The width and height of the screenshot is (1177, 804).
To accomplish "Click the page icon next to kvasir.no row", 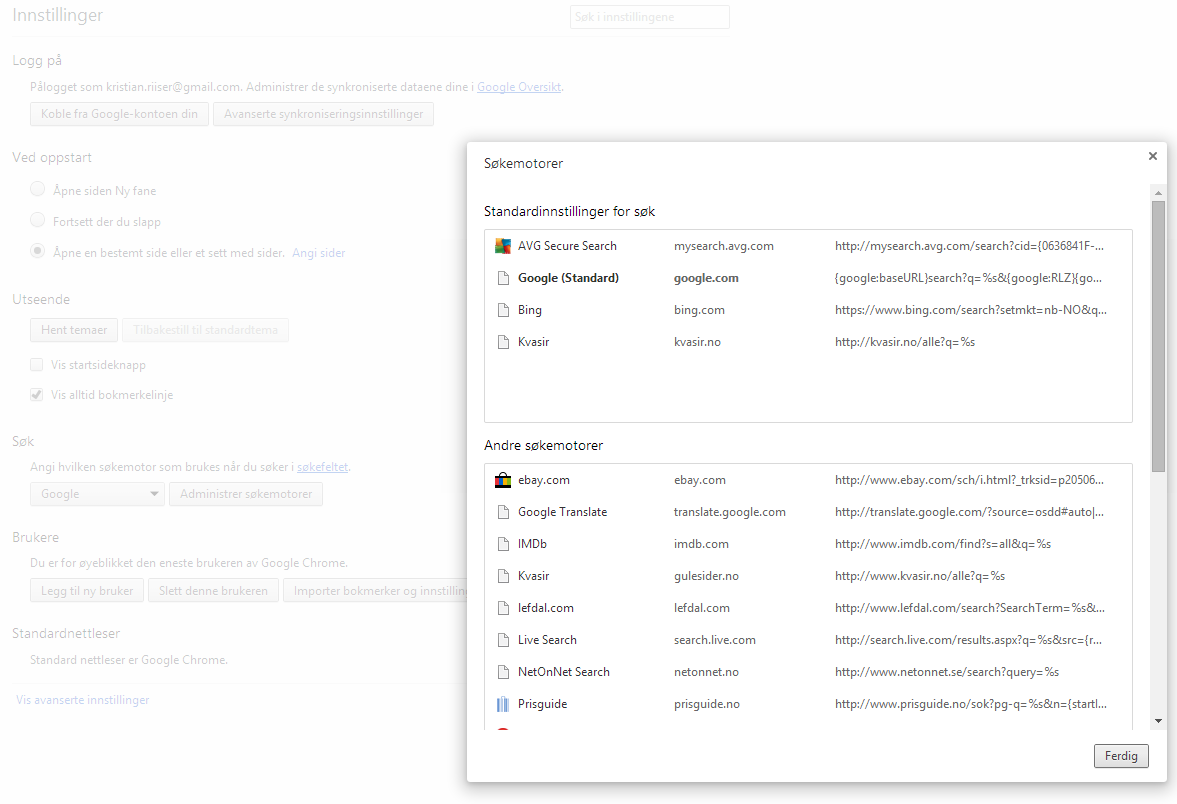I will click(503, 342).
